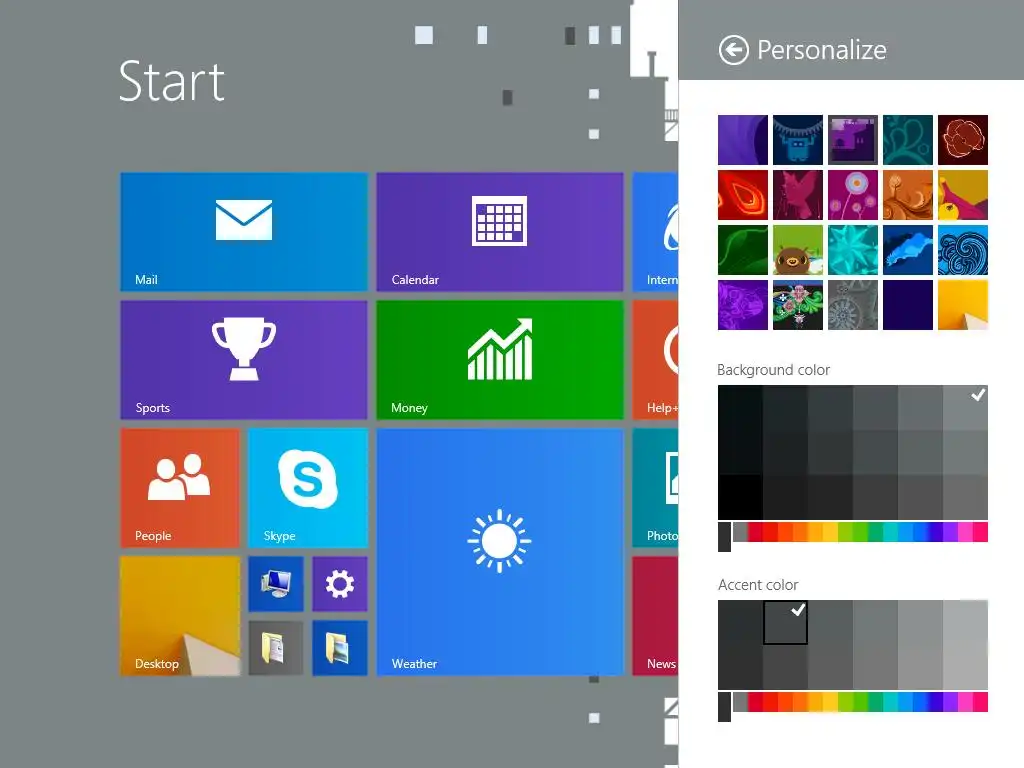Screen dimensions: 1024x768
Task: Open the People tile
Action: [180, 488]
